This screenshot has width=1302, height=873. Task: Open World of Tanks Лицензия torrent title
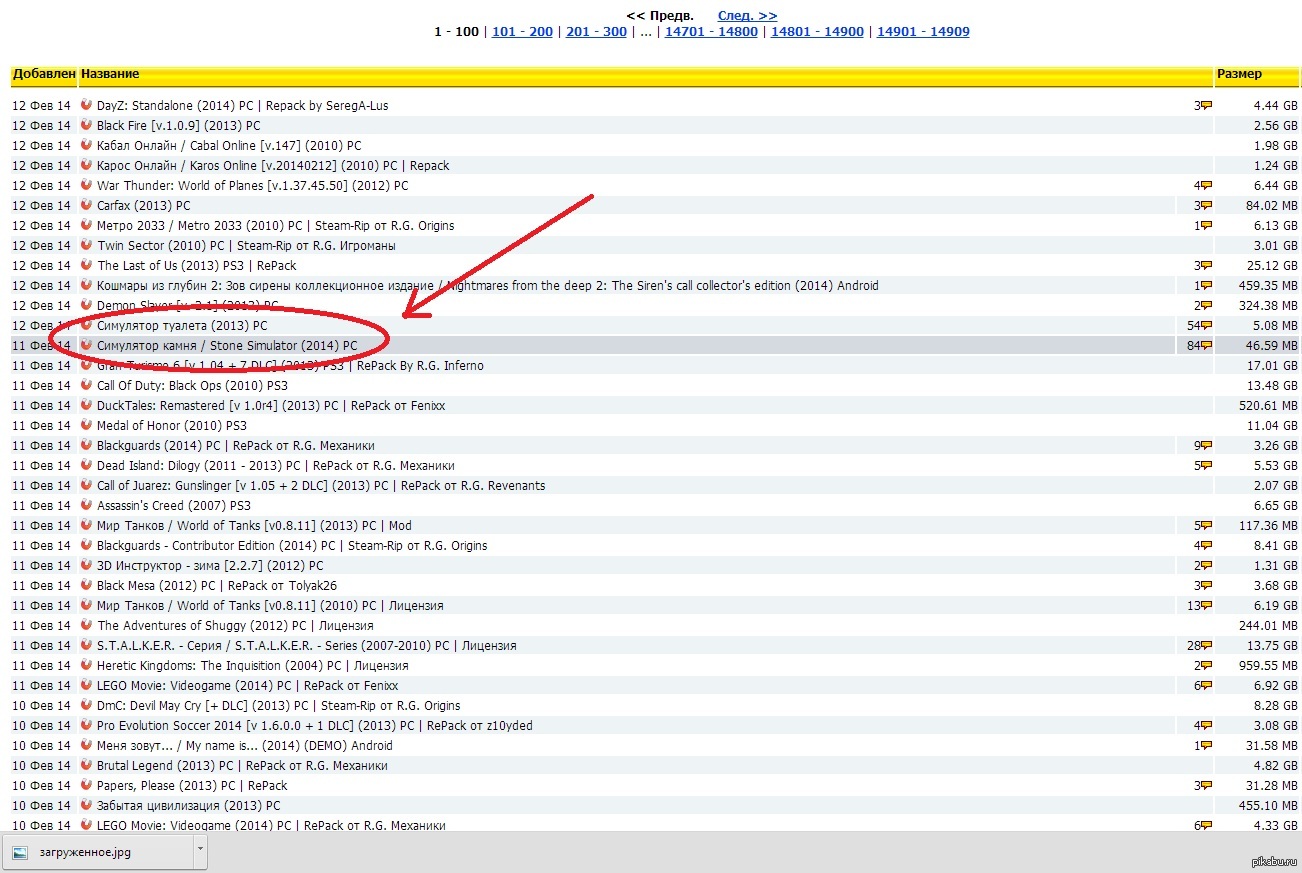270,605
